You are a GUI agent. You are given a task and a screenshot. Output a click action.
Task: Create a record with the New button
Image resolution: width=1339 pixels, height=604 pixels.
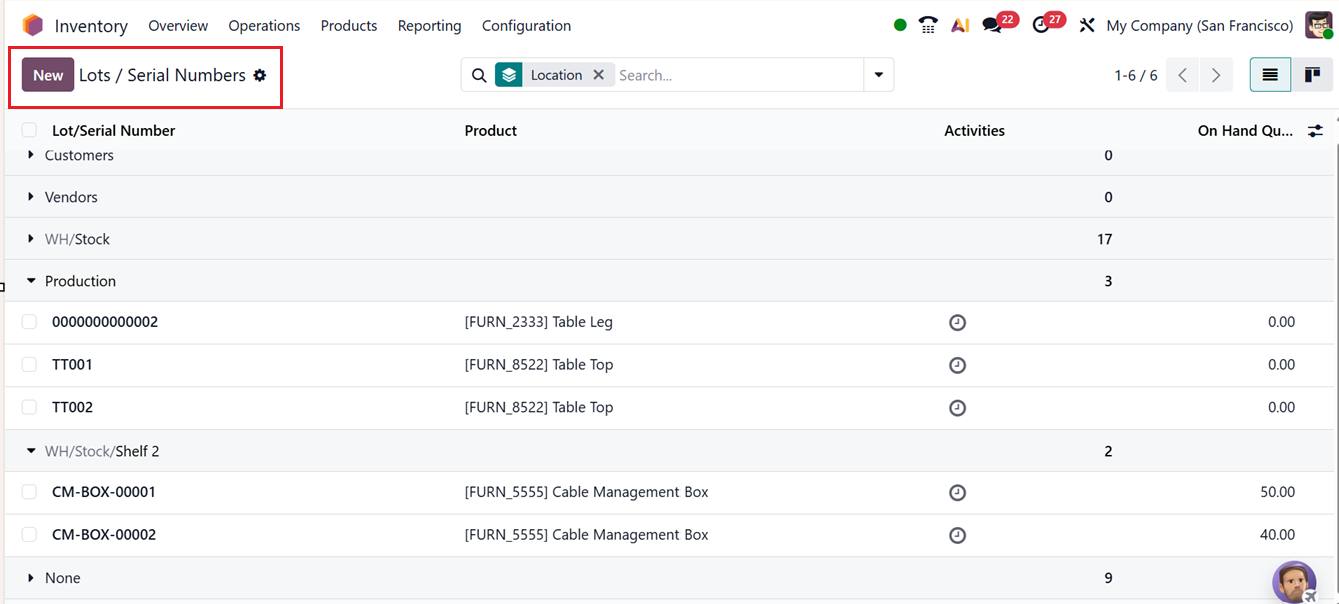click(x=46, y=74)
